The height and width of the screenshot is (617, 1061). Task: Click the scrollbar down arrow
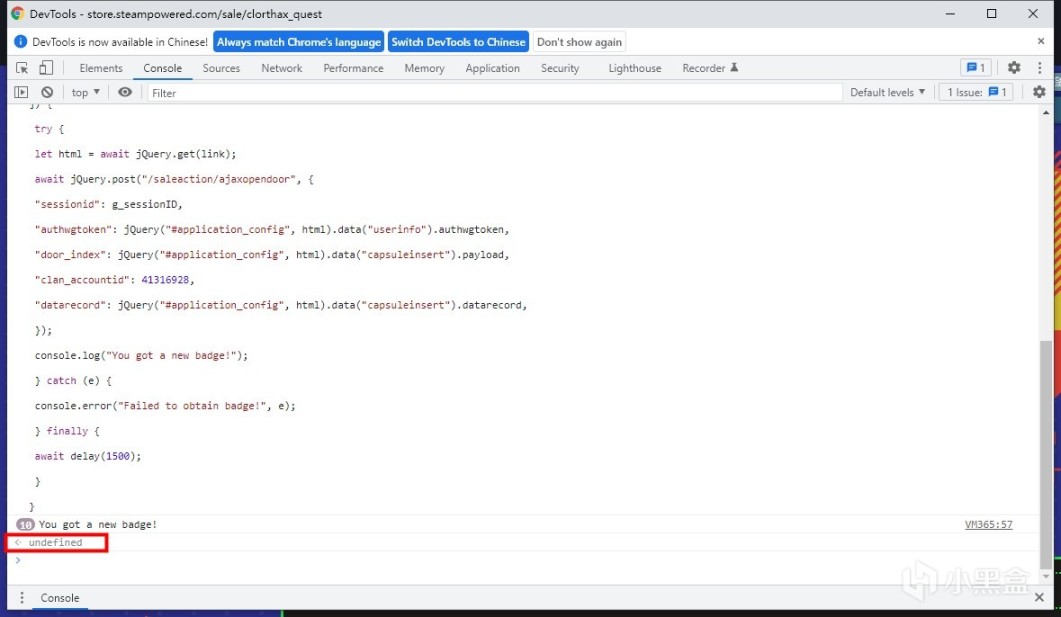[1046, 576]
